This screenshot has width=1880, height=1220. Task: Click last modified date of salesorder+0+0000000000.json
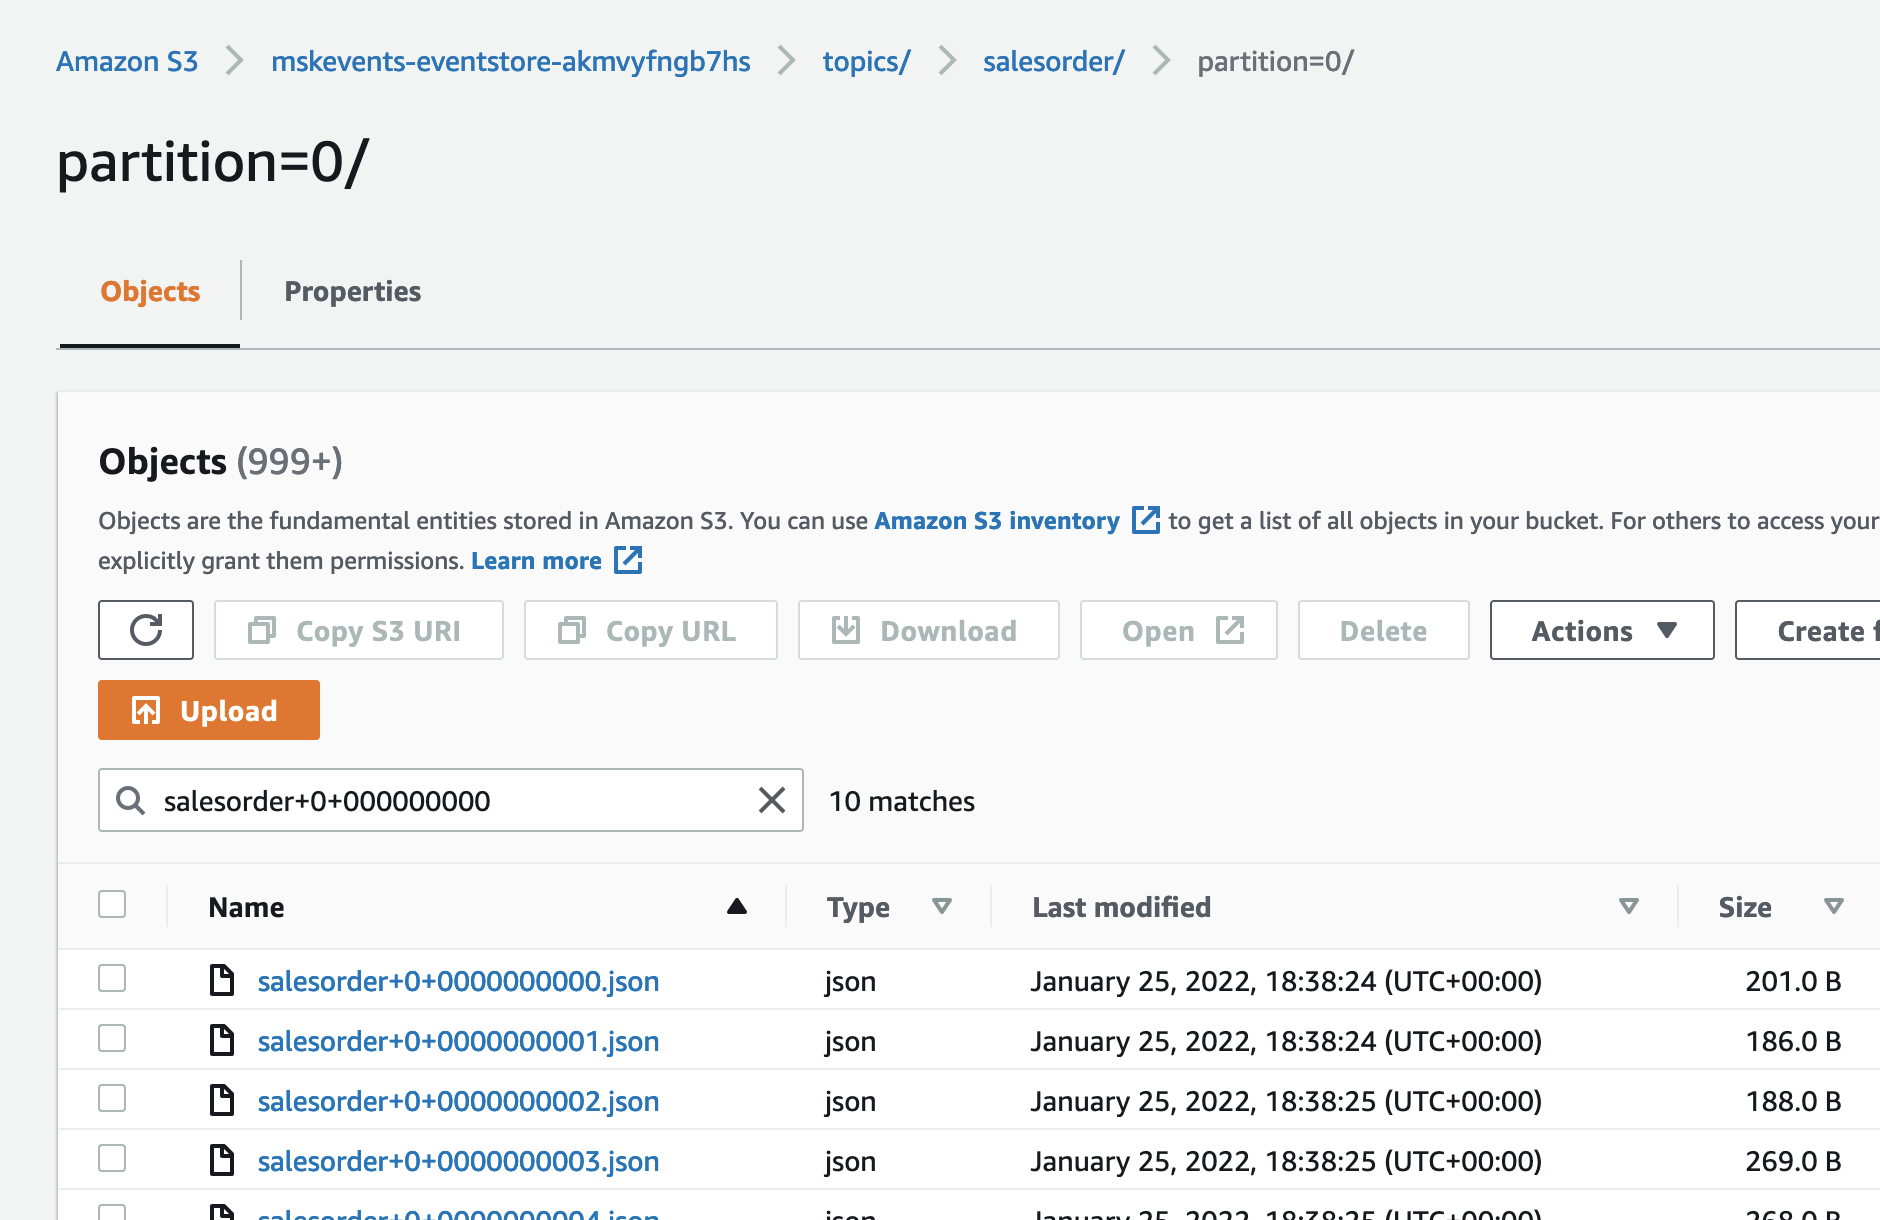pyautogui.click(x=1286, y=981)
